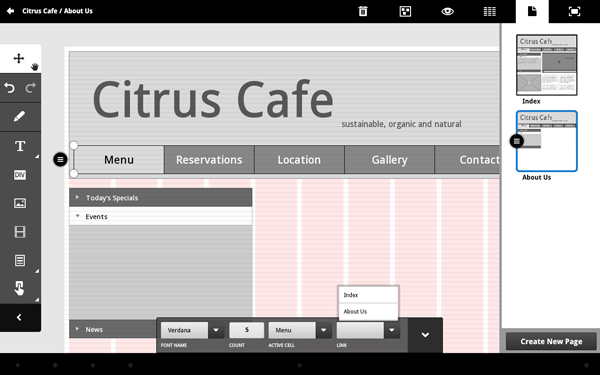Select the image placeholder tool
Image resolution: width=600 pixels, height=375 pixels.
20,203
